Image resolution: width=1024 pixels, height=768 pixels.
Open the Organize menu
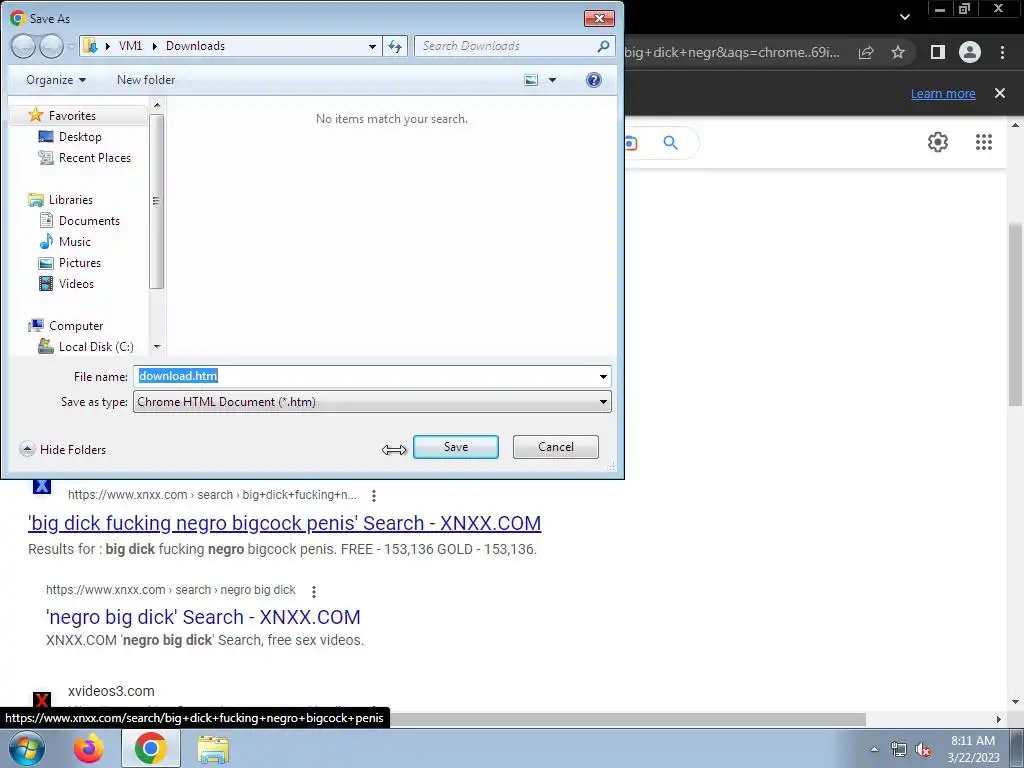click(56, 80)
